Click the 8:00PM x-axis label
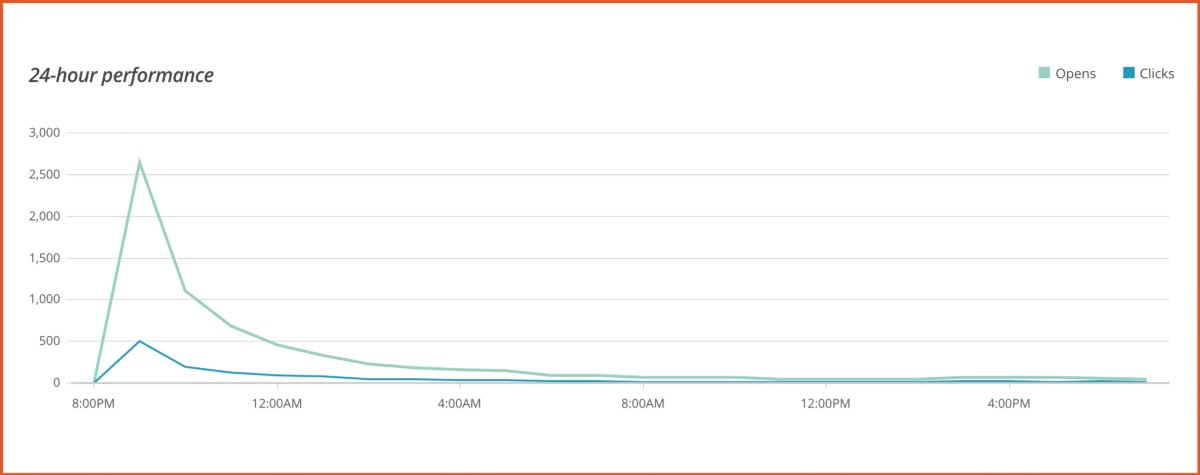The height and width of the screenshot is (475, 1200). click(93, 403)
